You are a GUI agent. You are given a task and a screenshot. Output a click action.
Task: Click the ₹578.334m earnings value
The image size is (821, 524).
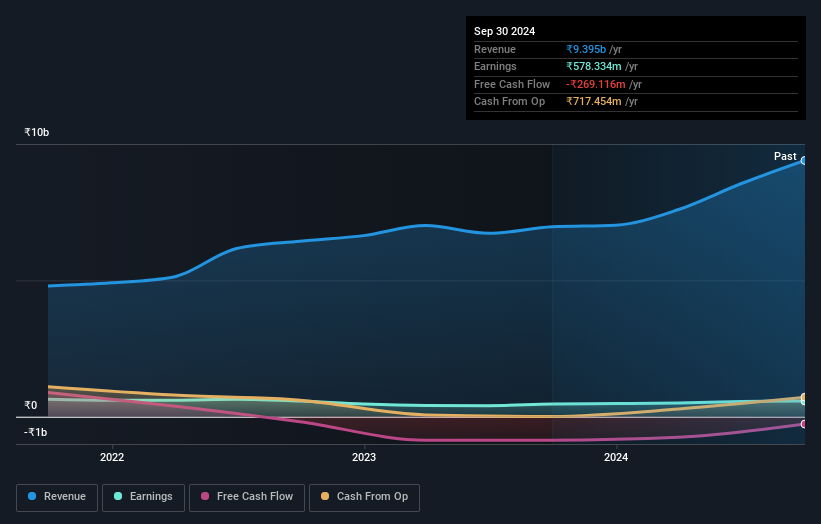click(x=594, y=66)
